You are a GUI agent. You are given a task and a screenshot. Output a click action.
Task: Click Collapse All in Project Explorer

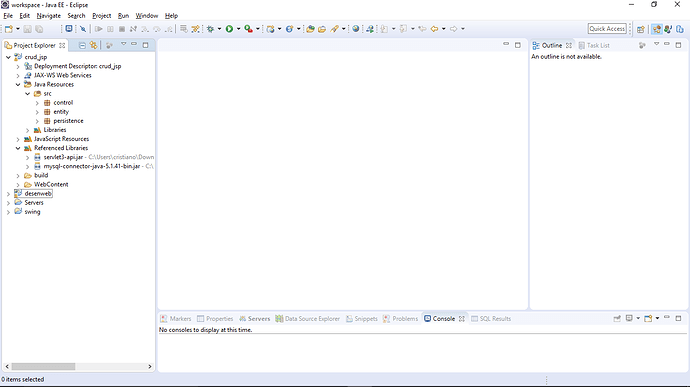[x=82, y=45]
